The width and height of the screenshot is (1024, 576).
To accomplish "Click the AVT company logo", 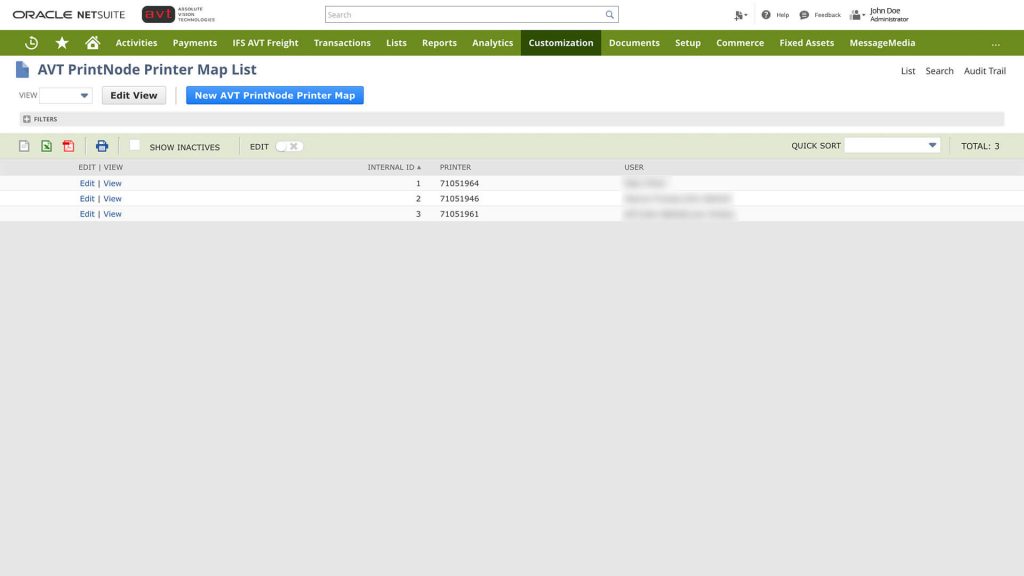I will coord(178,14).
